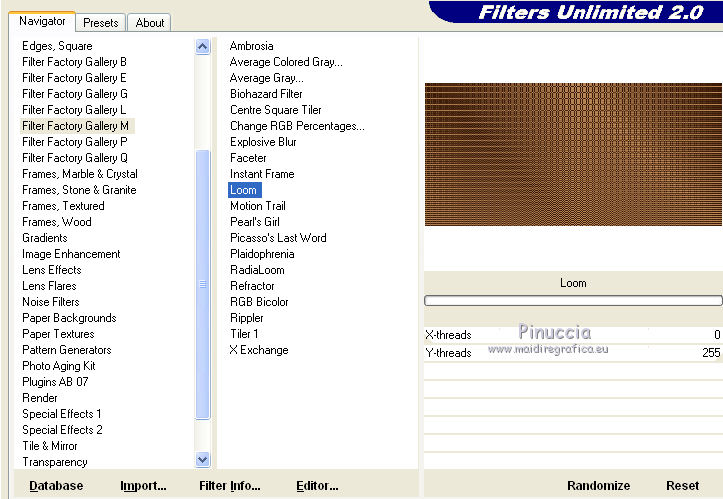Select Tile & Mirror category
The width and height of the screenshot is (723, 499).
[x=50, y=446]
